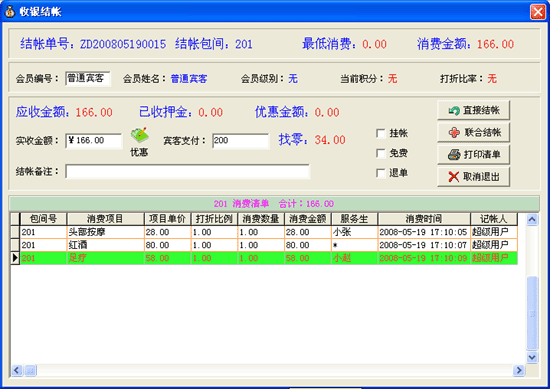Click the printer icon for 打印清单
This screenshot has width=550, height=389.
(454, 154)
